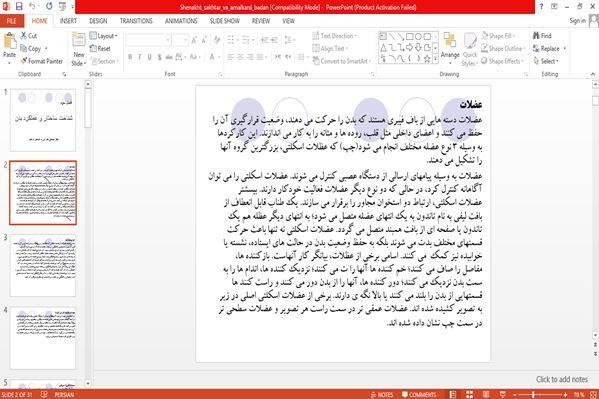Expand the Layout dropdown

pos(104,36)
